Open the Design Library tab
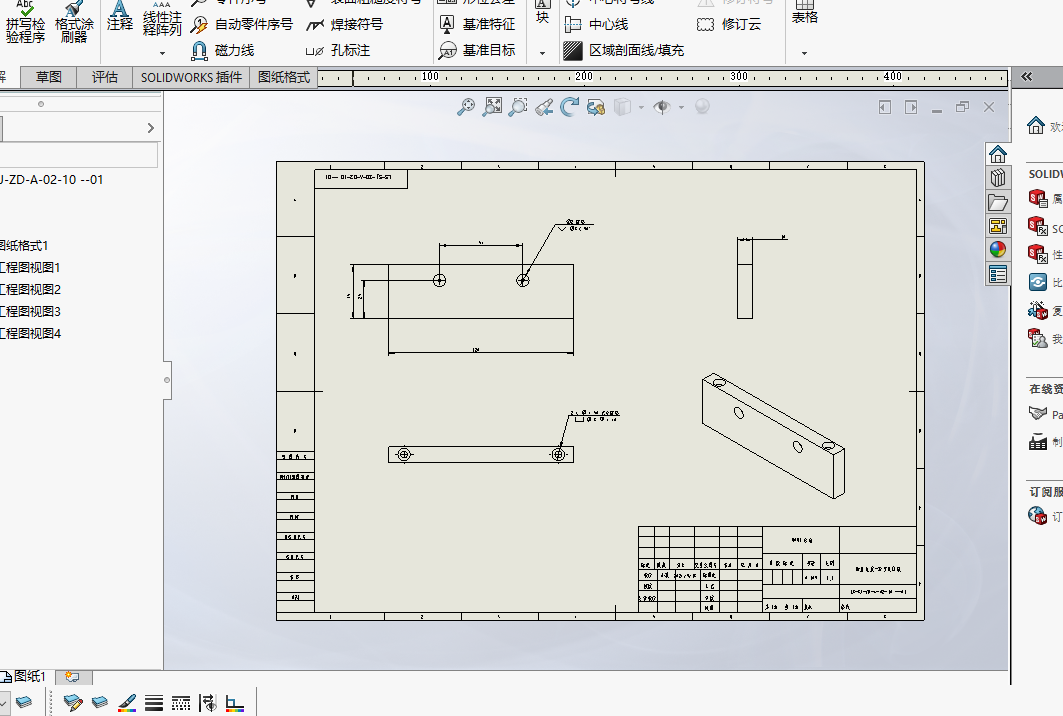This screenshot has width=1063, height=716. click(998, 178)
